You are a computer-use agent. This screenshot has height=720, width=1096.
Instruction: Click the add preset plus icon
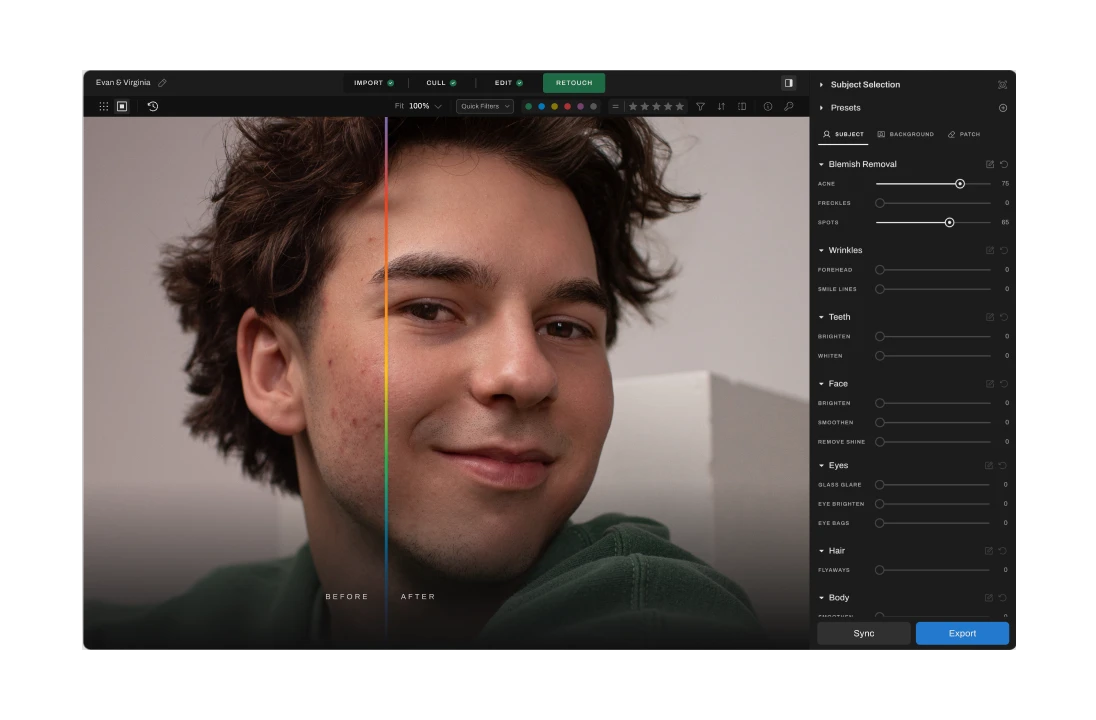pos(1003,108)
